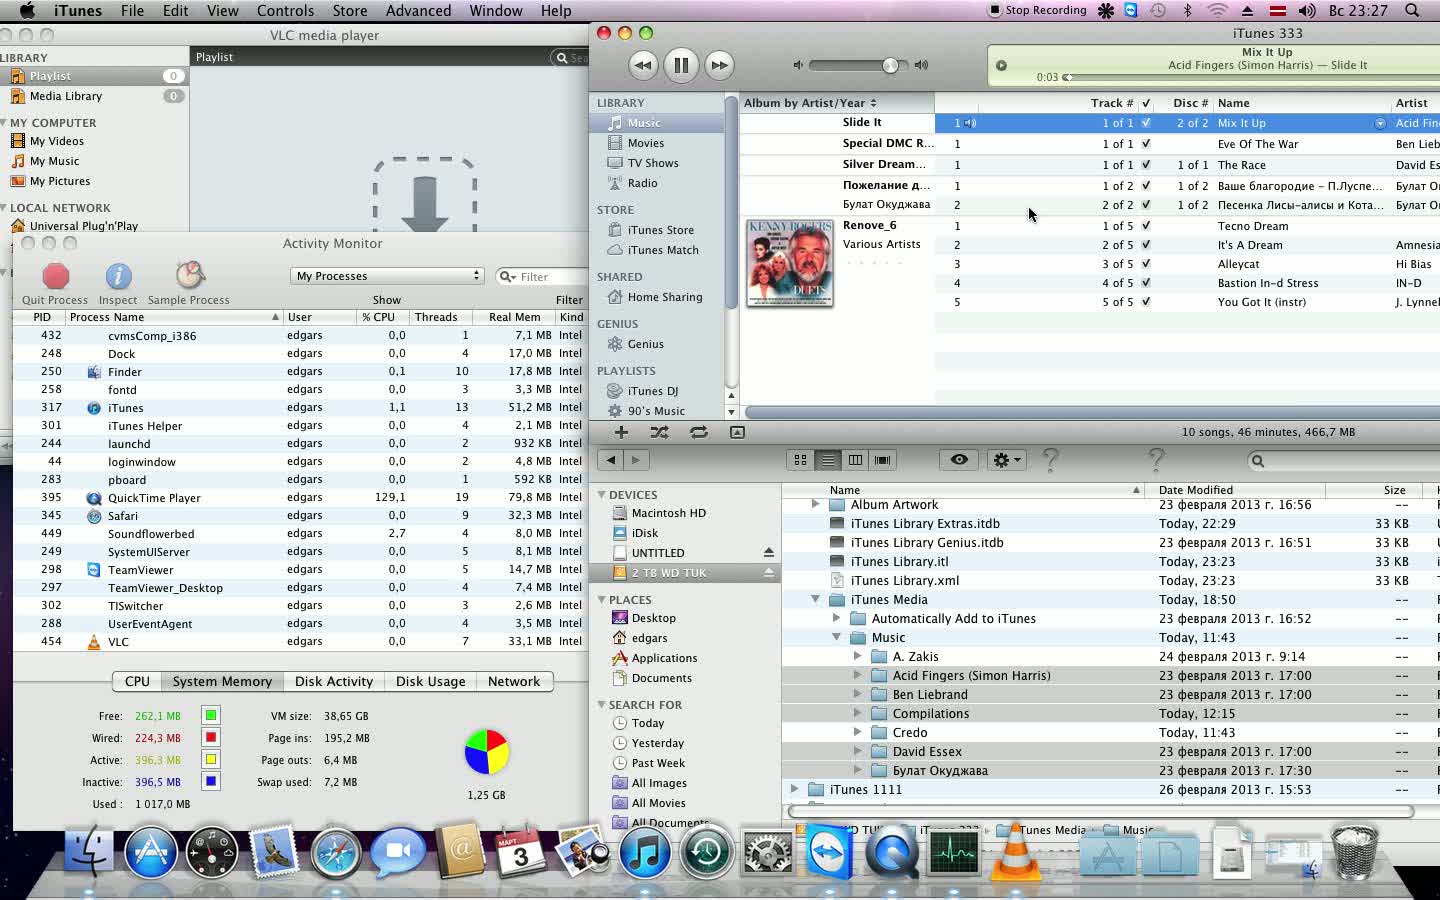Skip to next track in iTunes

click(719, 66)
